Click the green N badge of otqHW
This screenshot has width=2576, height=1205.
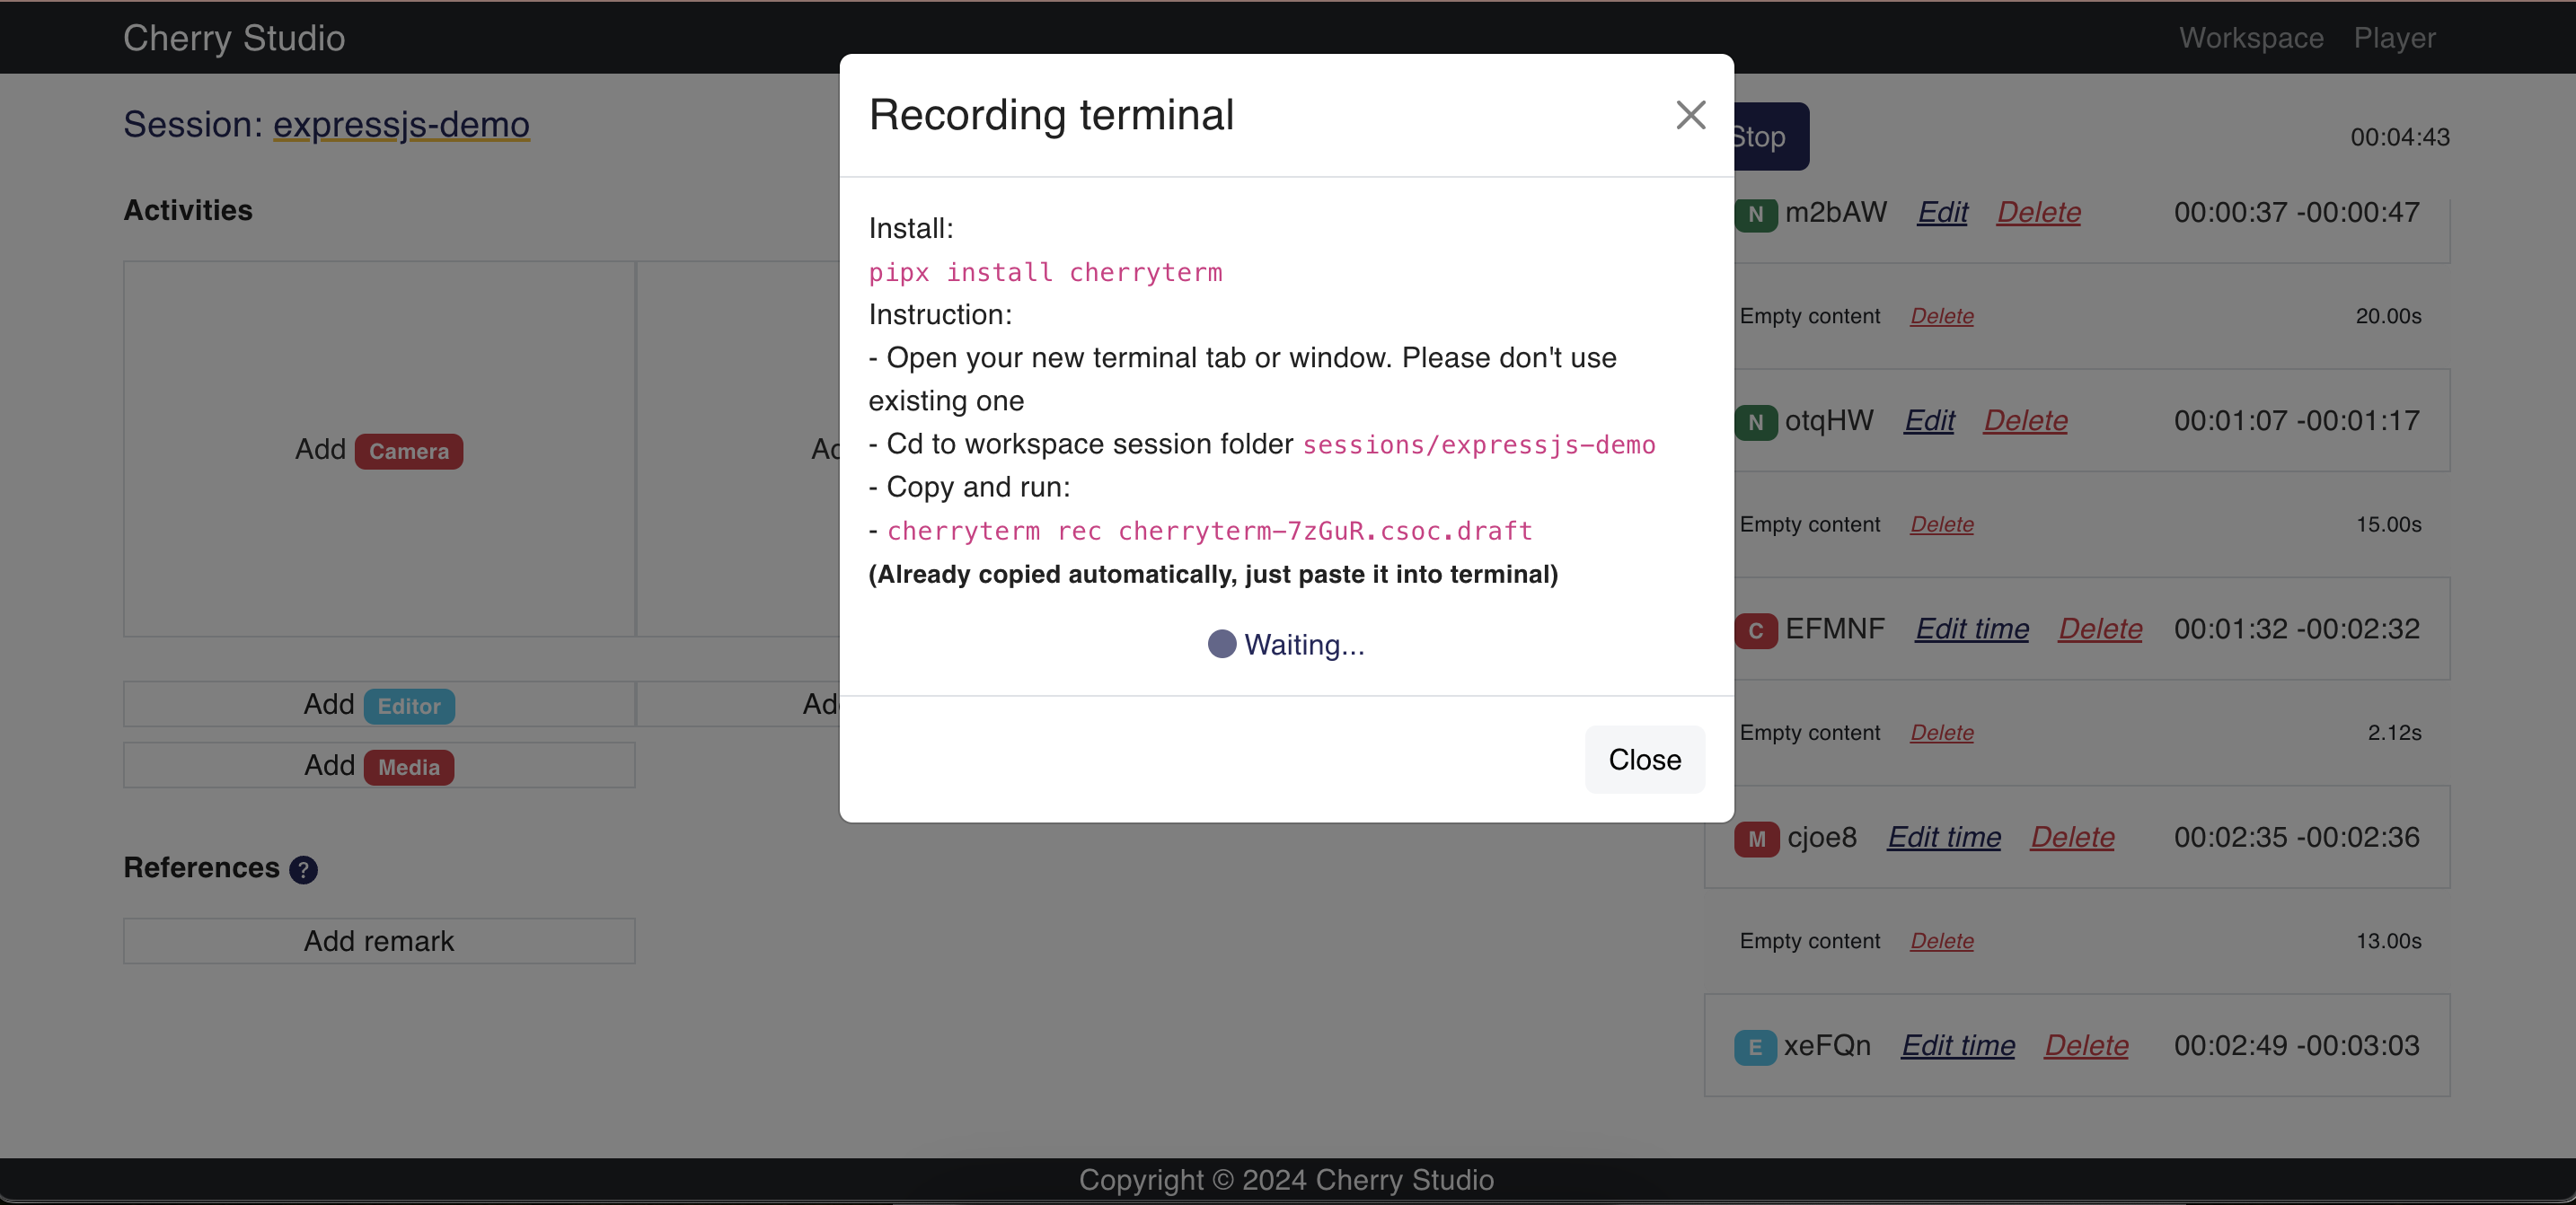tap(1755, 422)
